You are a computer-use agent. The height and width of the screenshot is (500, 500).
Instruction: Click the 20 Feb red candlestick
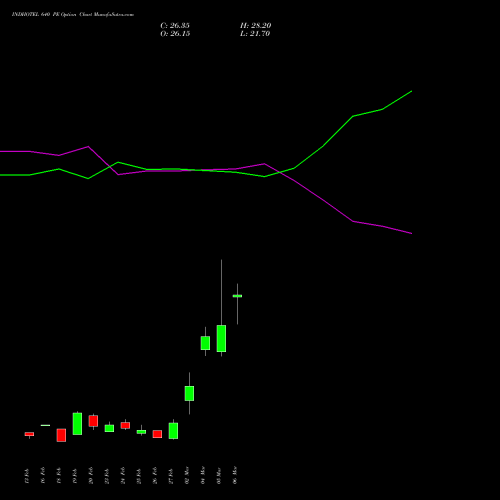click(93, 421)
